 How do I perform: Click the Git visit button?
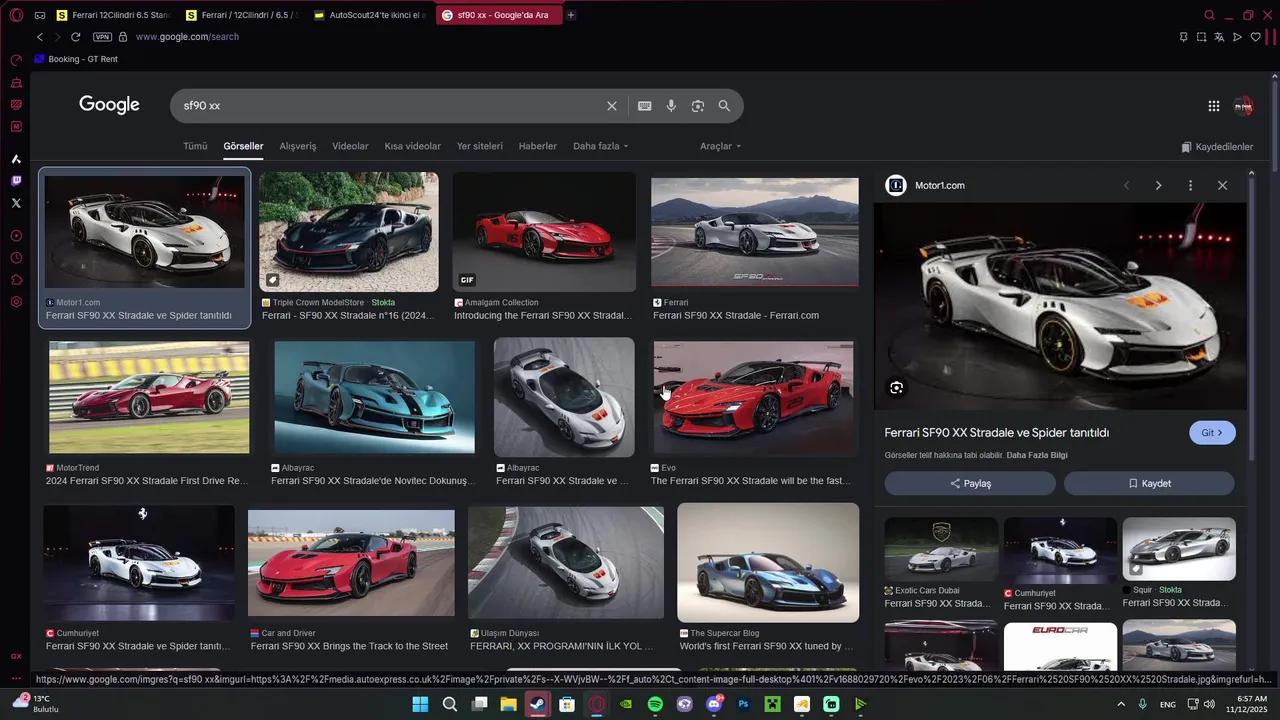[1212, 433]
